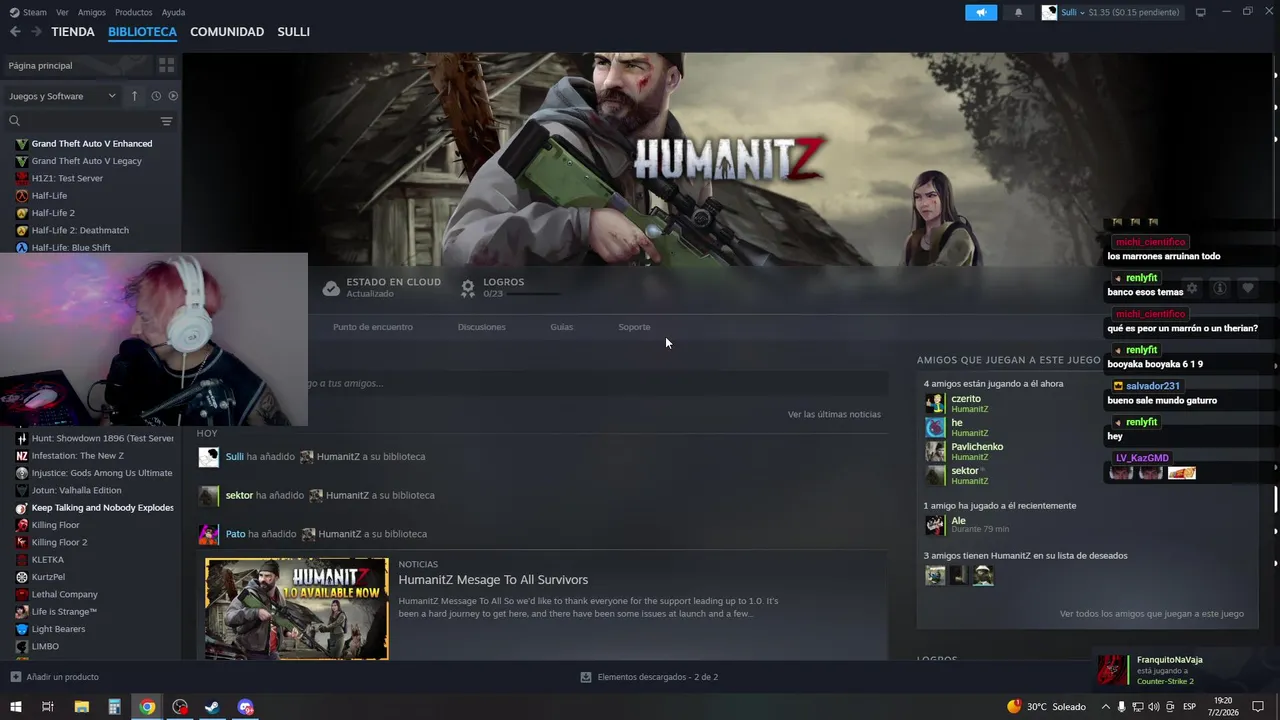The width and height of the screenshot is (1280, 720).
Task: Open the Guías tab
Action: (562, 327)
